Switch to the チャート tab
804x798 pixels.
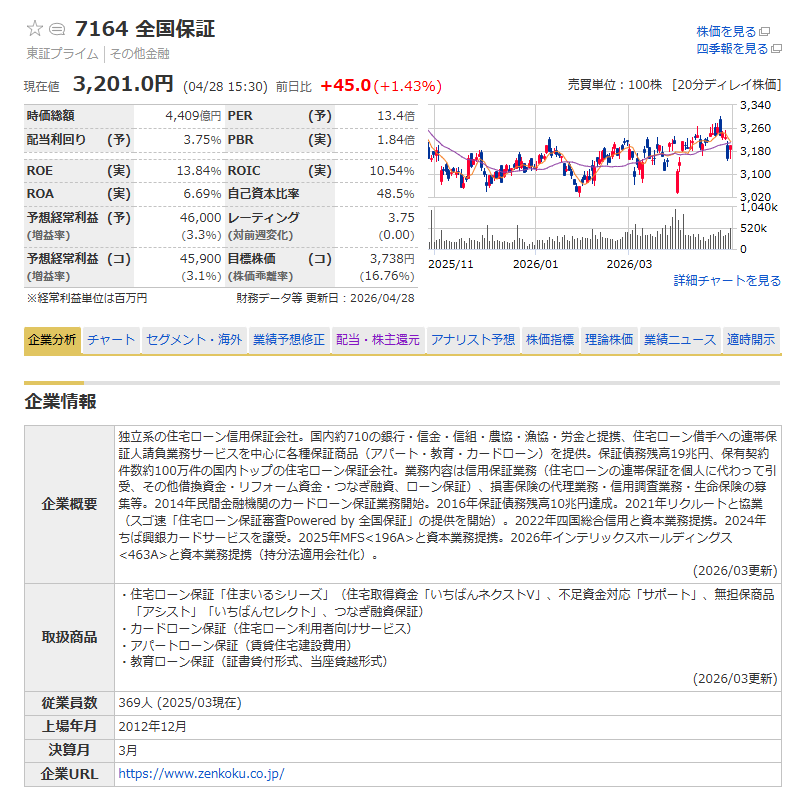click(111, 340)
